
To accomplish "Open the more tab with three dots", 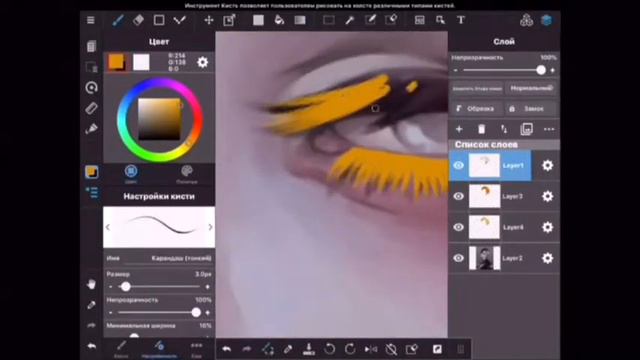I will click(x=196, y=349).
